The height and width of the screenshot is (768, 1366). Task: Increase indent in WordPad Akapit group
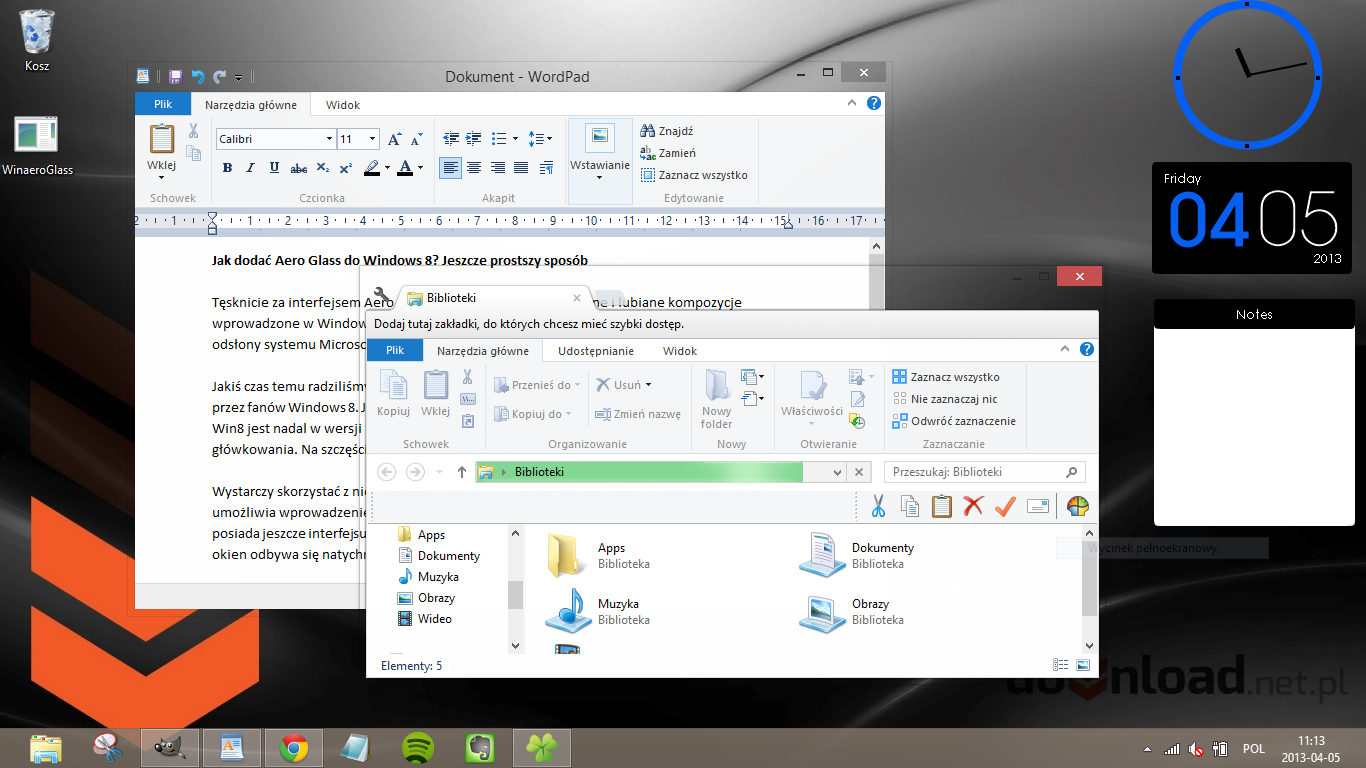click(x=474, y=139)
